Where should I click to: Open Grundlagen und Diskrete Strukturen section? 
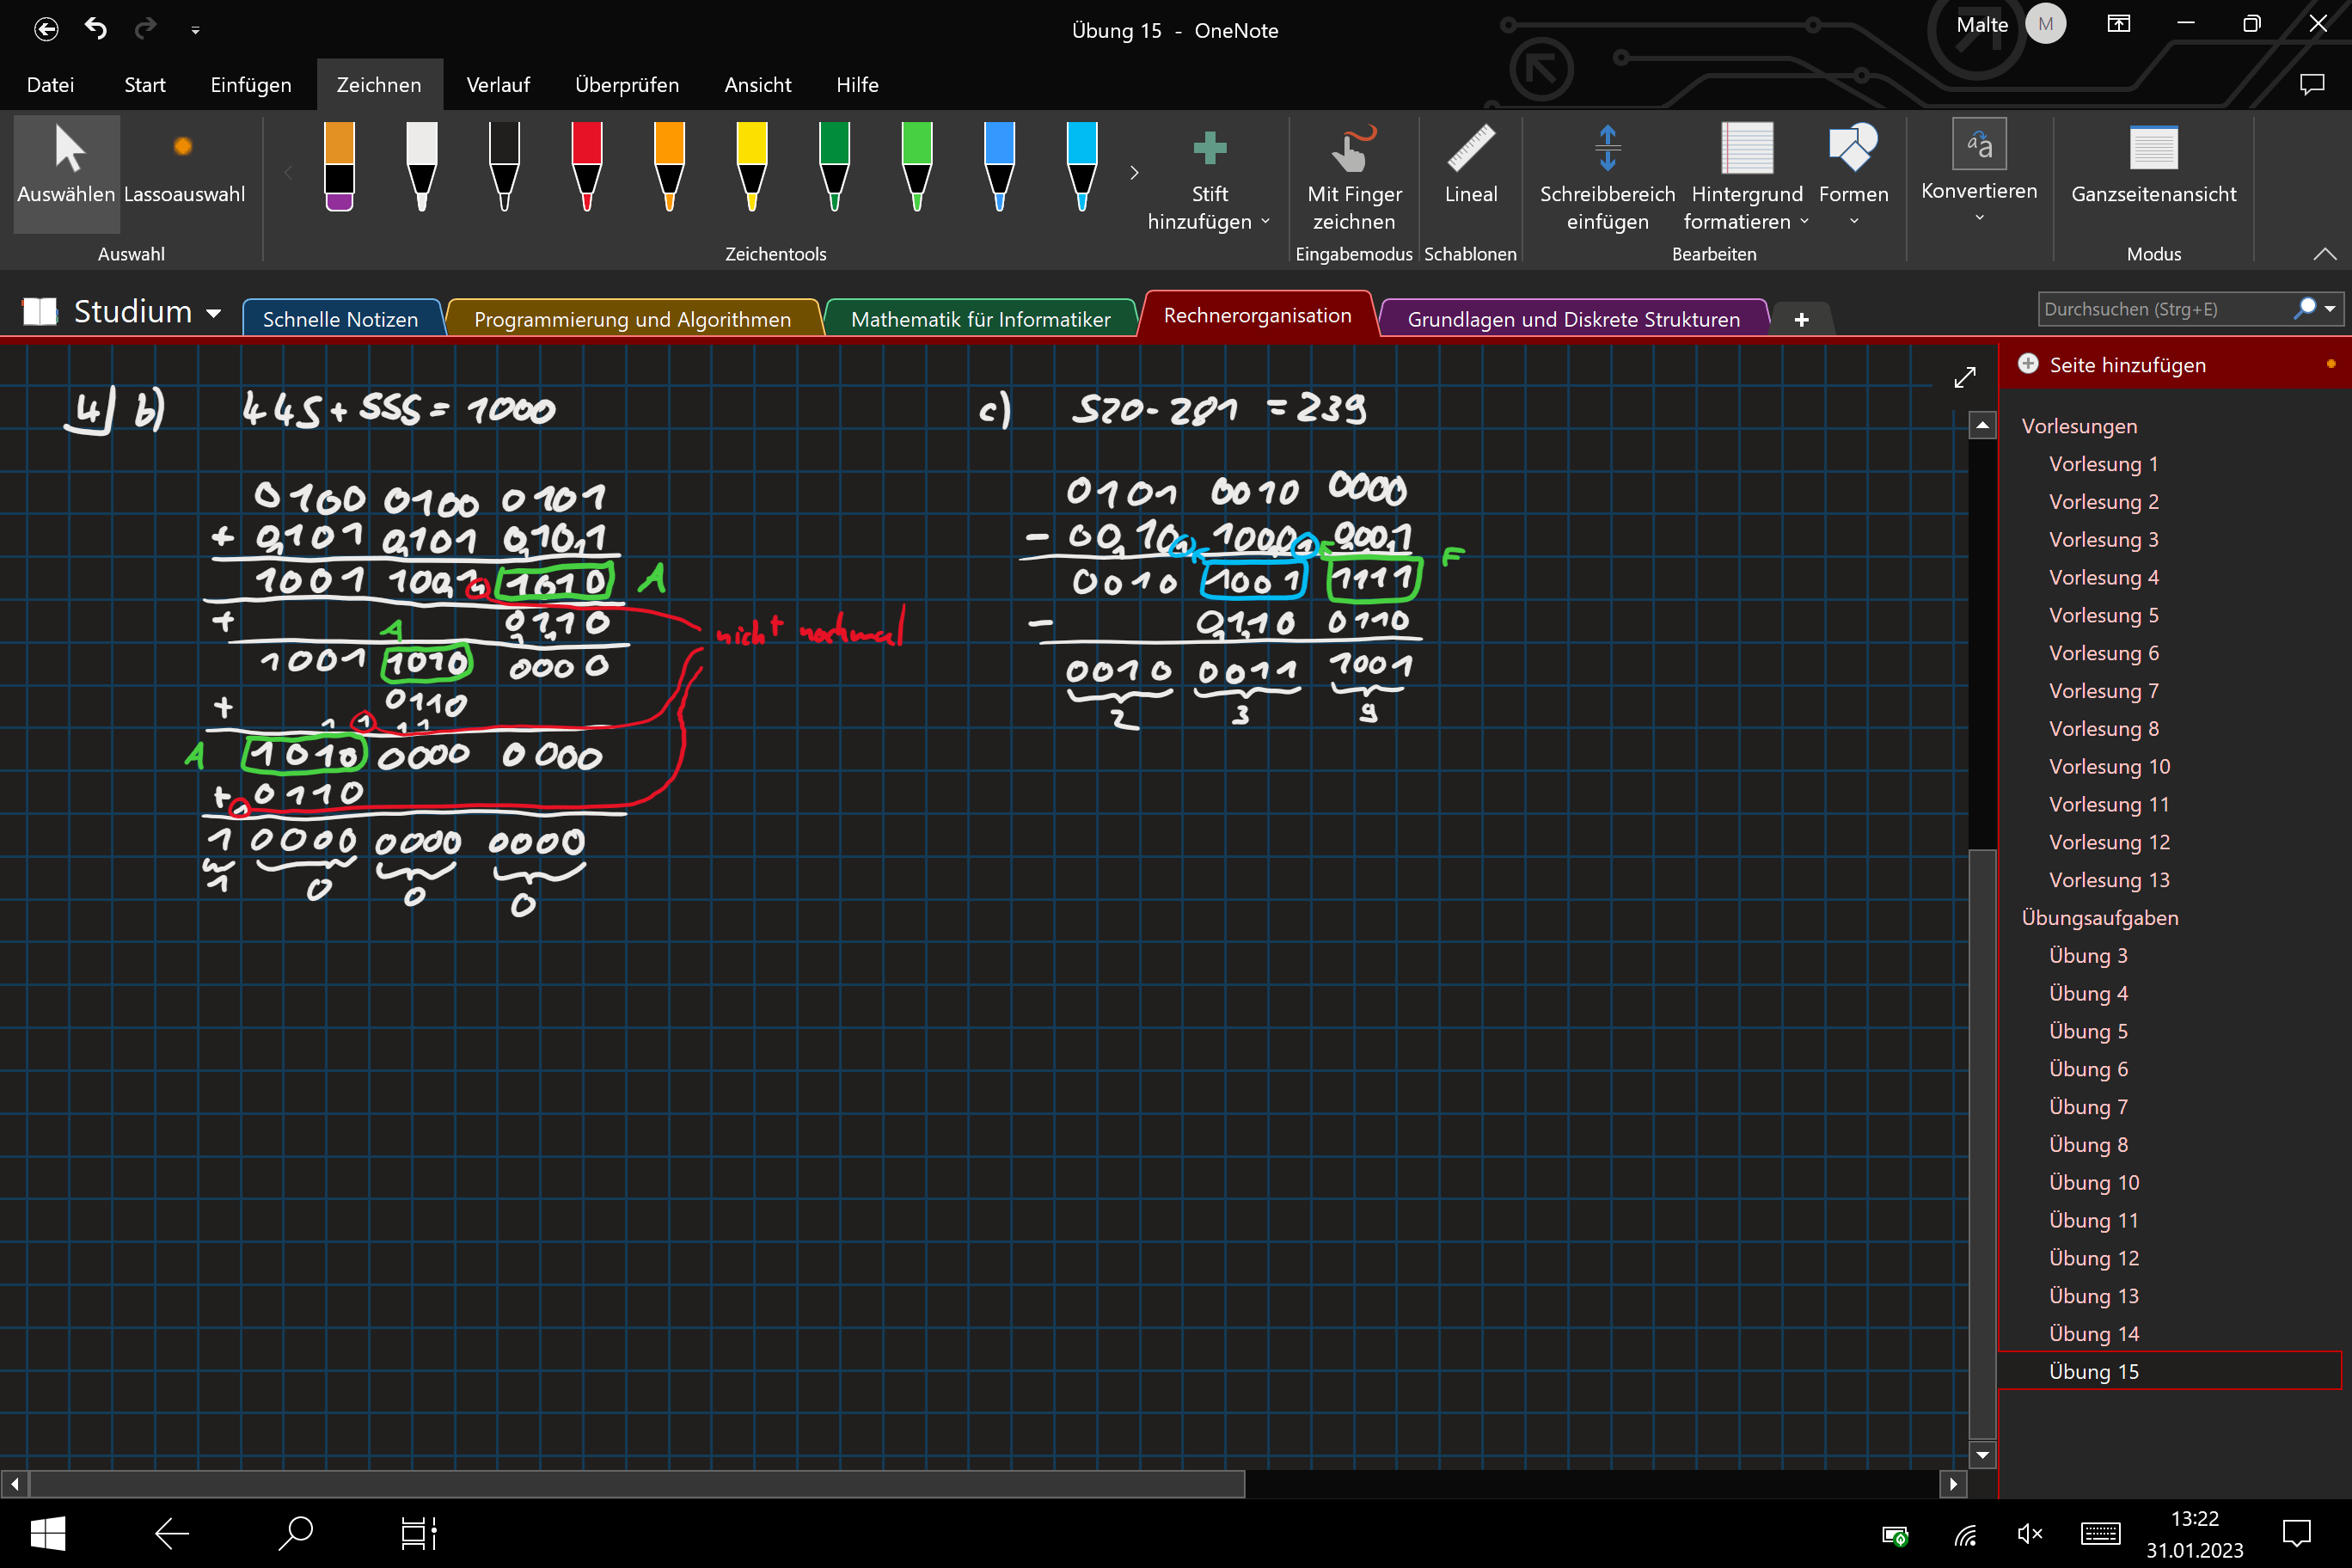coord(1573,318)
